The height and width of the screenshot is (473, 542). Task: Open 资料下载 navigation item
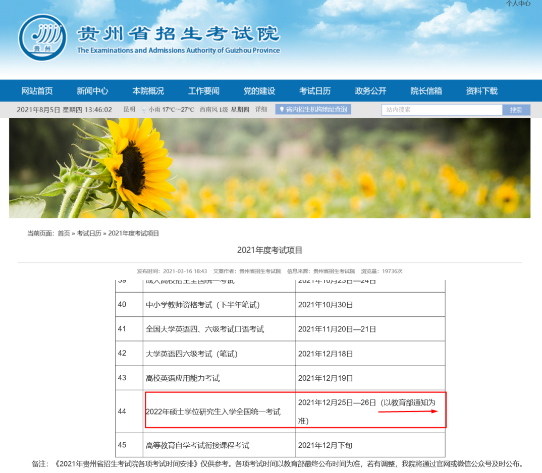point(482,91)
